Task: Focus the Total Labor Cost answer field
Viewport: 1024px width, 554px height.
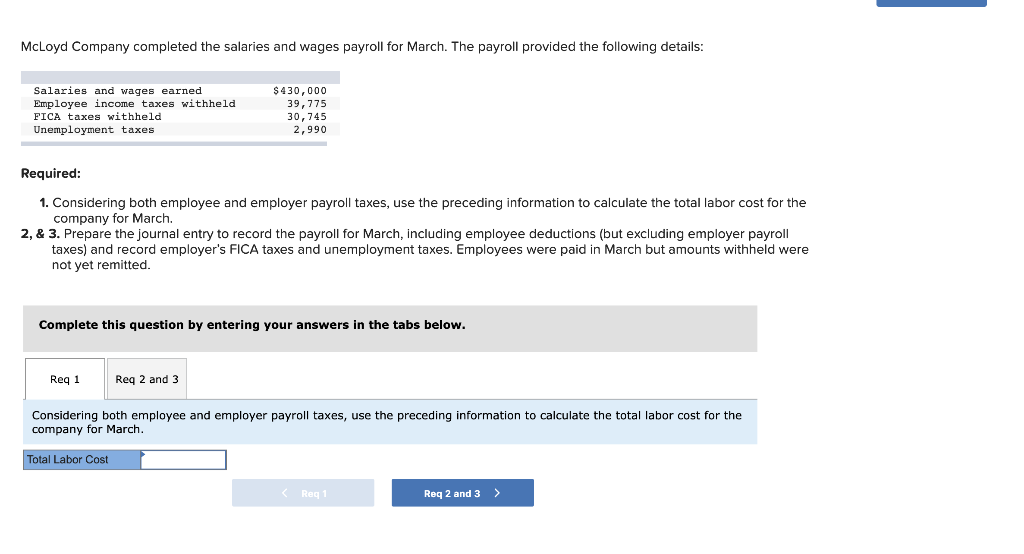Action: 184,459
